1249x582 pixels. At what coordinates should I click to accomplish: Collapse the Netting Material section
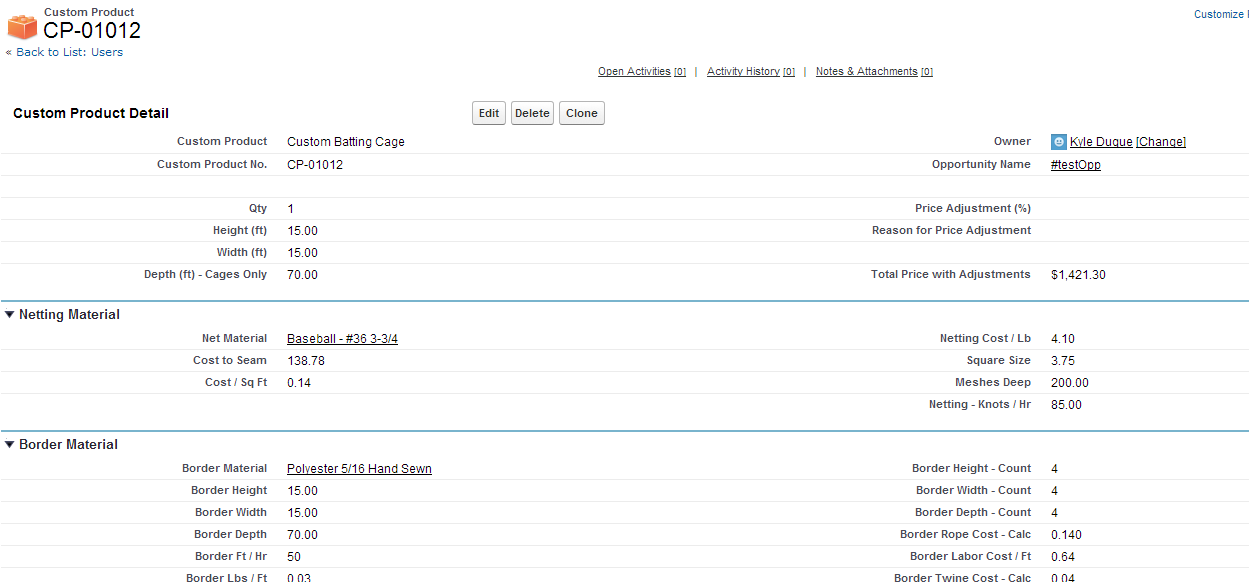point(10,314)
